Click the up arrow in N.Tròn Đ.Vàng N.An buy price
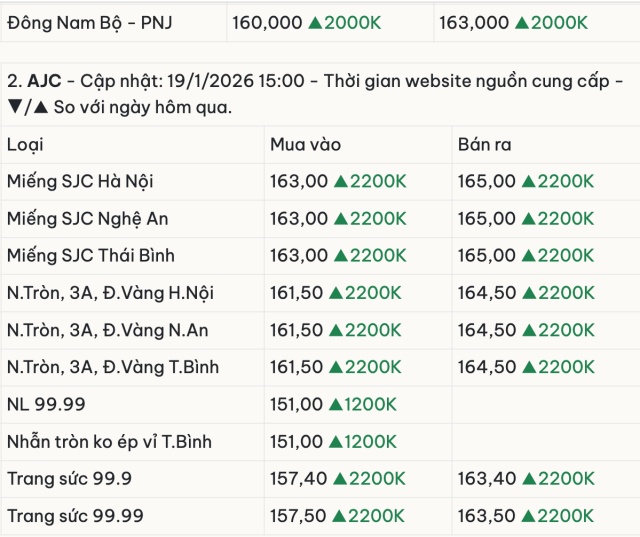This screenshot has height=537, width=640. (336, 330)
